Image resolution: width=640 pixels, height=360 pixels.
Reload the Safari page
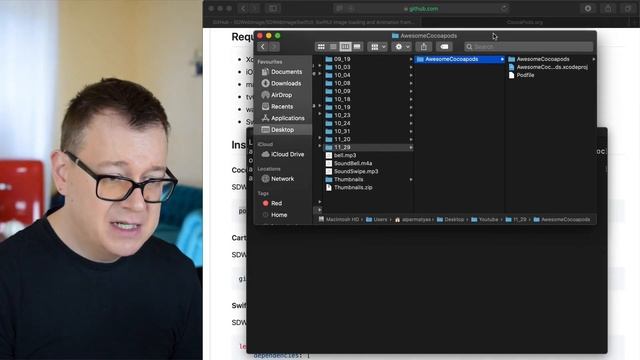pyautogui.click(x=504, y=9)
